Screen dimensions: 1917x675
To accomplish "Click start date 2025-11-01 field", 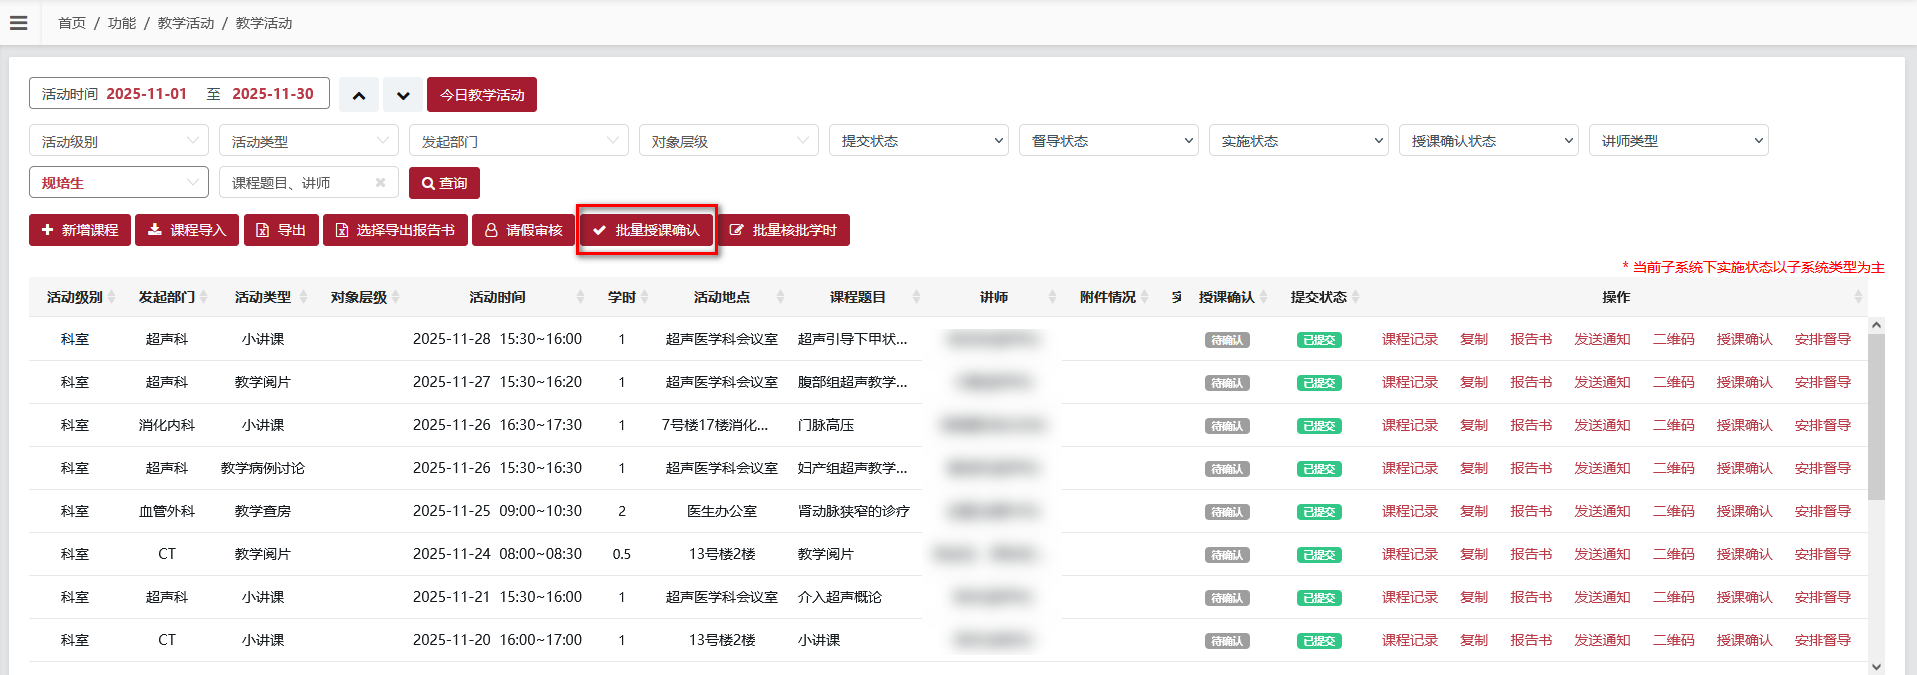I will [147, 94].
